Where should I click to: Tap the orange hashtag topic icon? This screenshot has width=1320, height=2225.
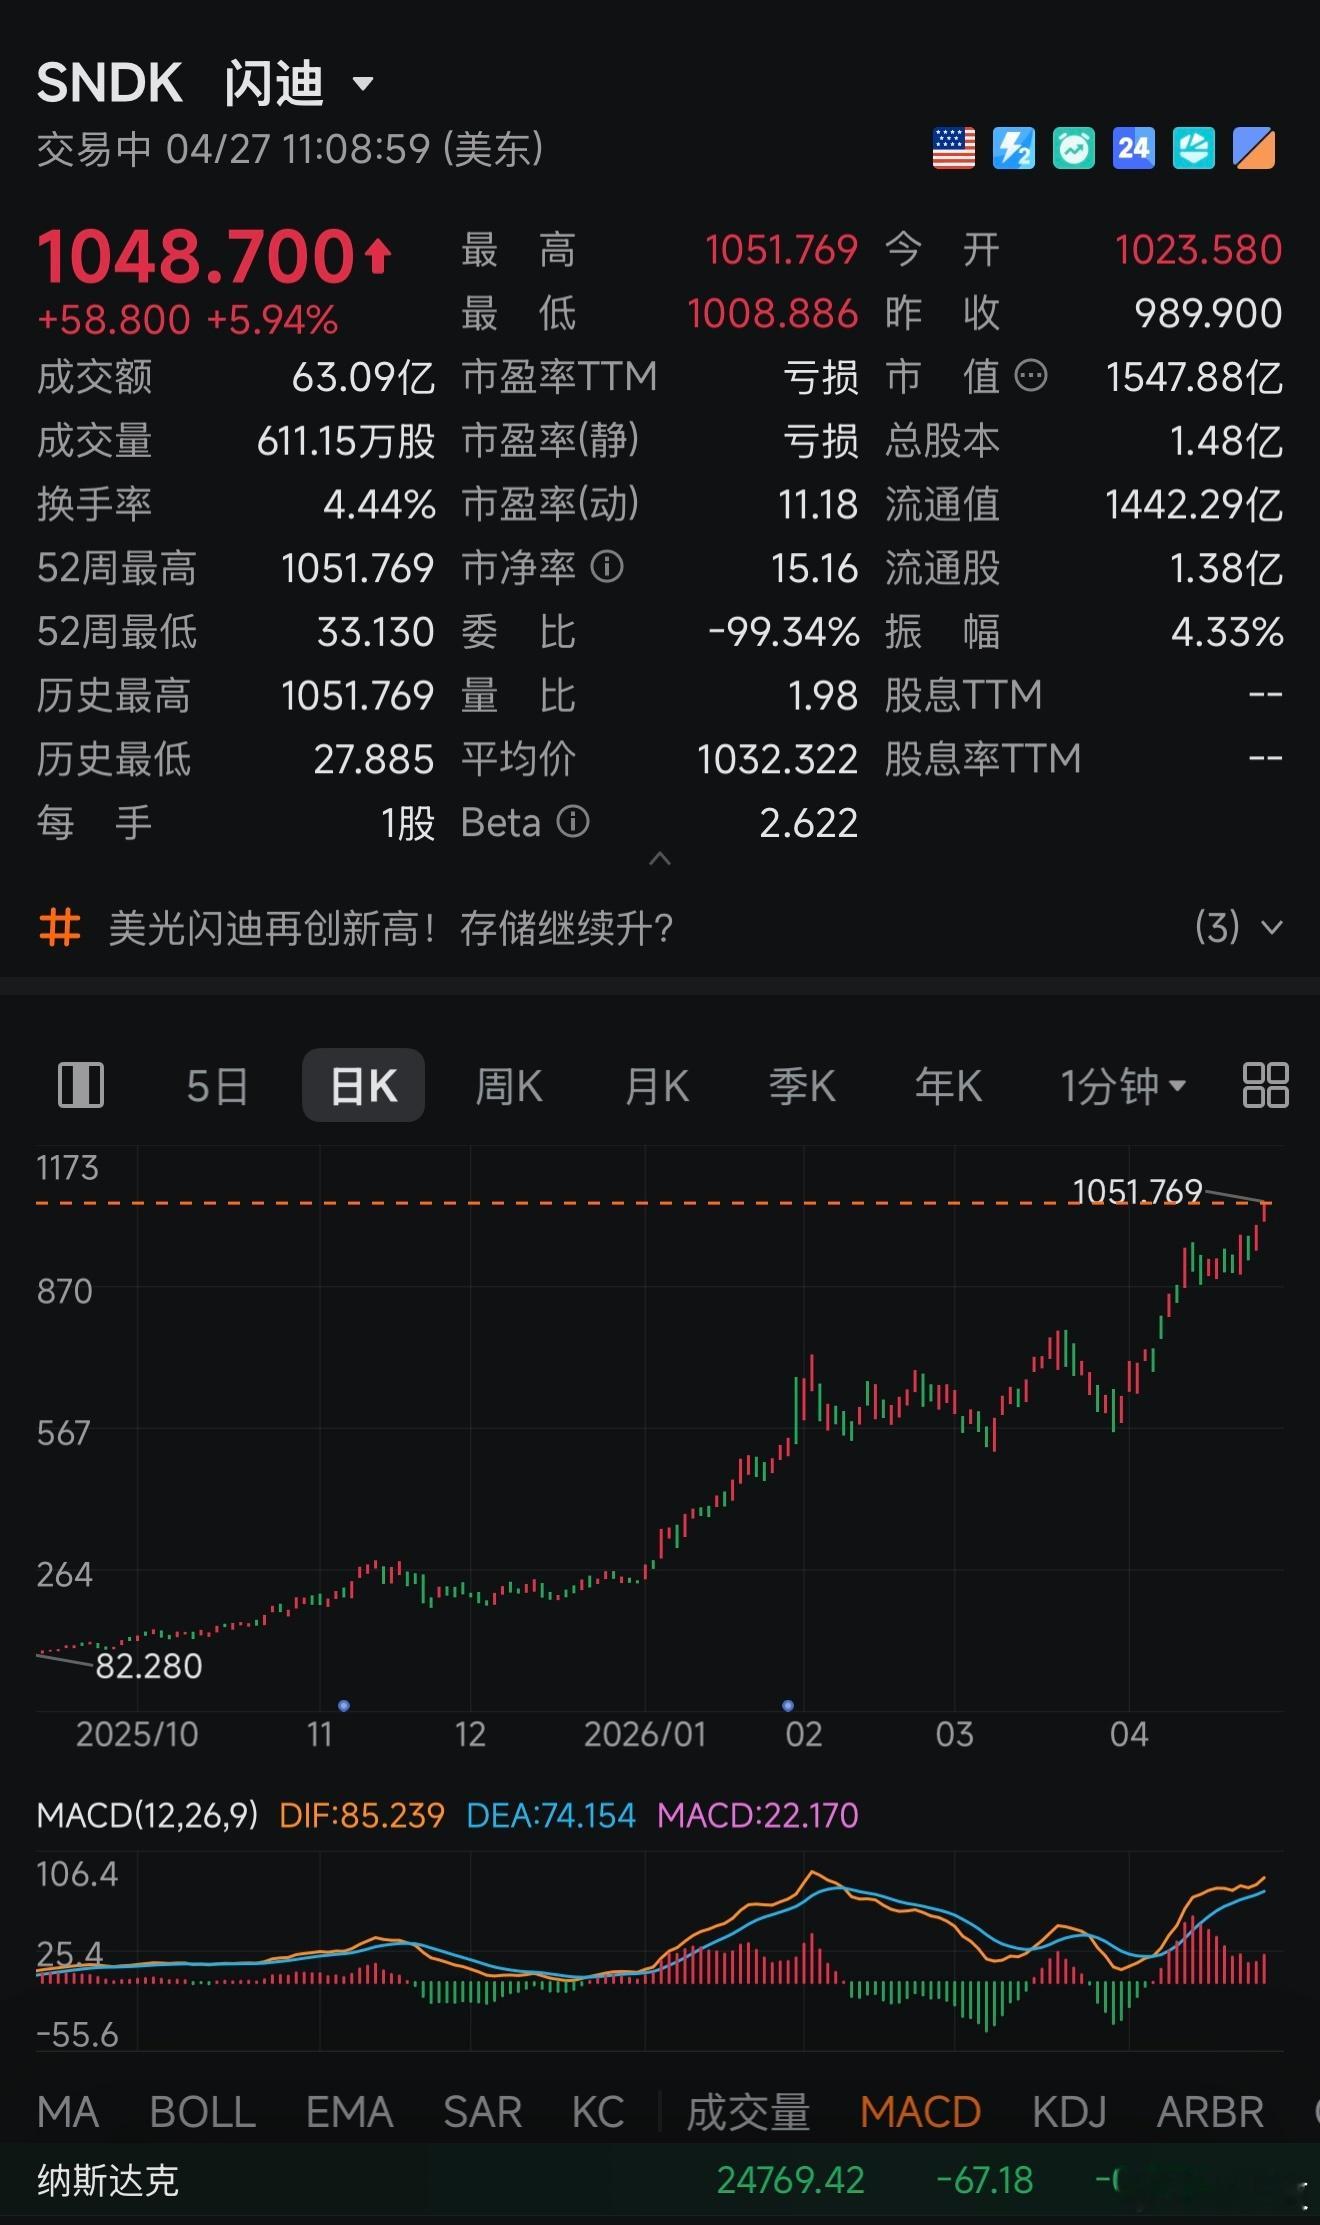click(59, 927)
